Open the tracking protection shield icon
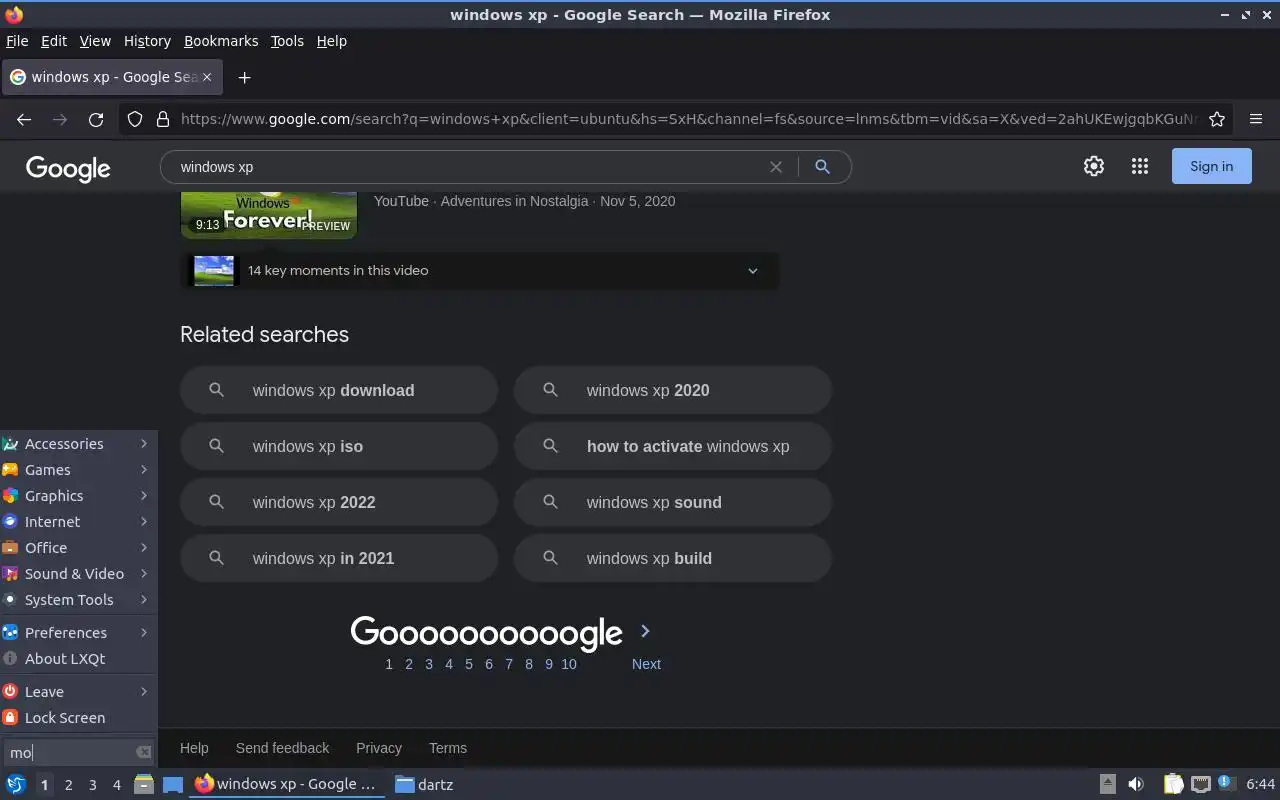1280x800 pixels. 135,119
